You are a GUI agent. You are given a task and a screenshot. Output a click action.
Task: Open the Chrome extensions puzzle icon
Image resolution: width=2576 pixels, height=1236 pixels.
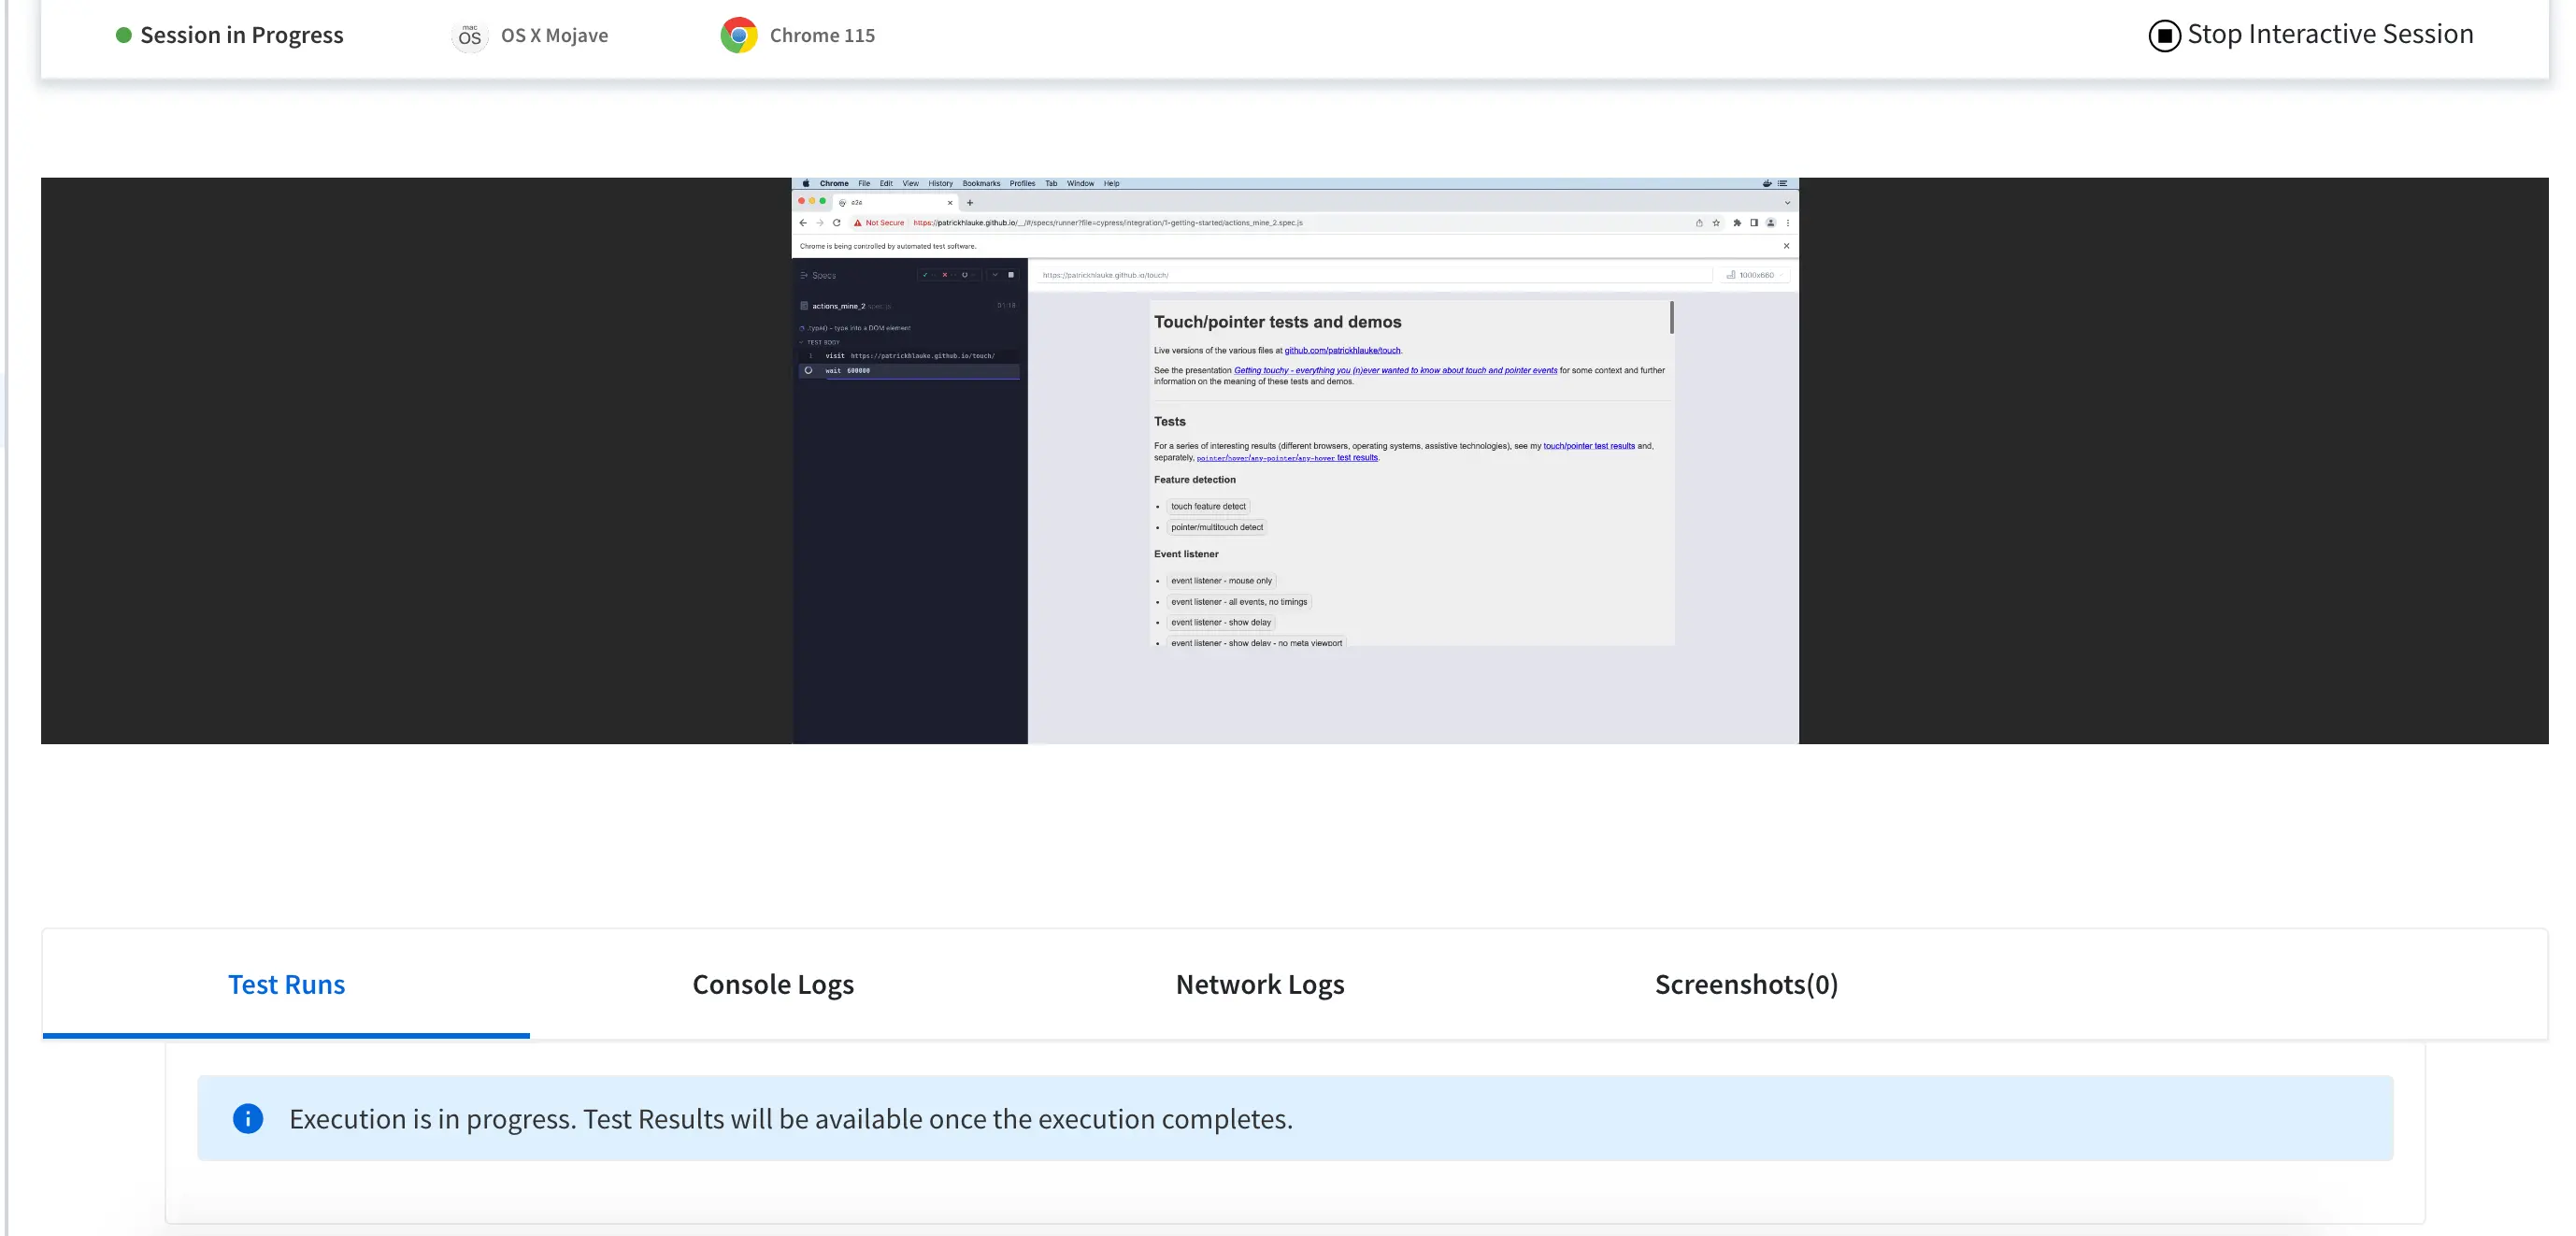(x=1736, y=223)
